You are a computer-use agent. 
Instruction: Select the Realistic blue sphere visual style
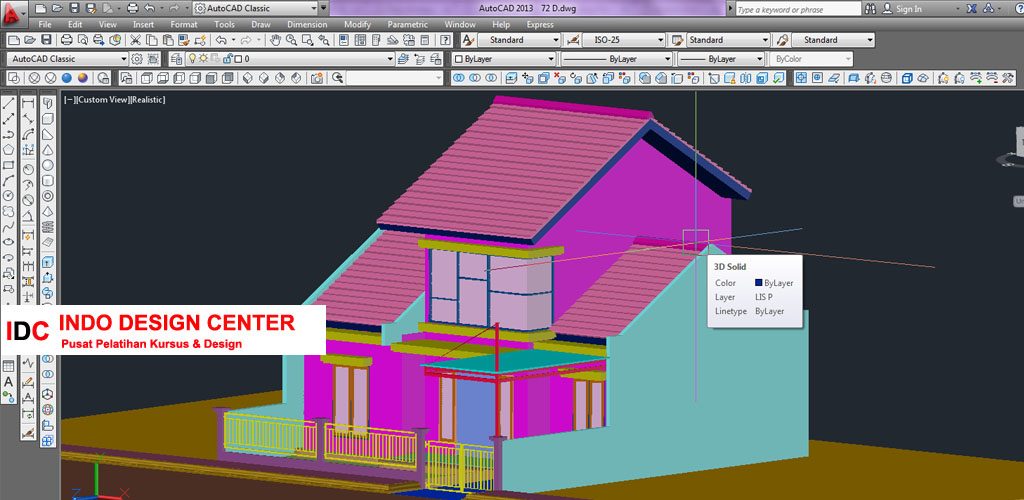click(67, 78)
